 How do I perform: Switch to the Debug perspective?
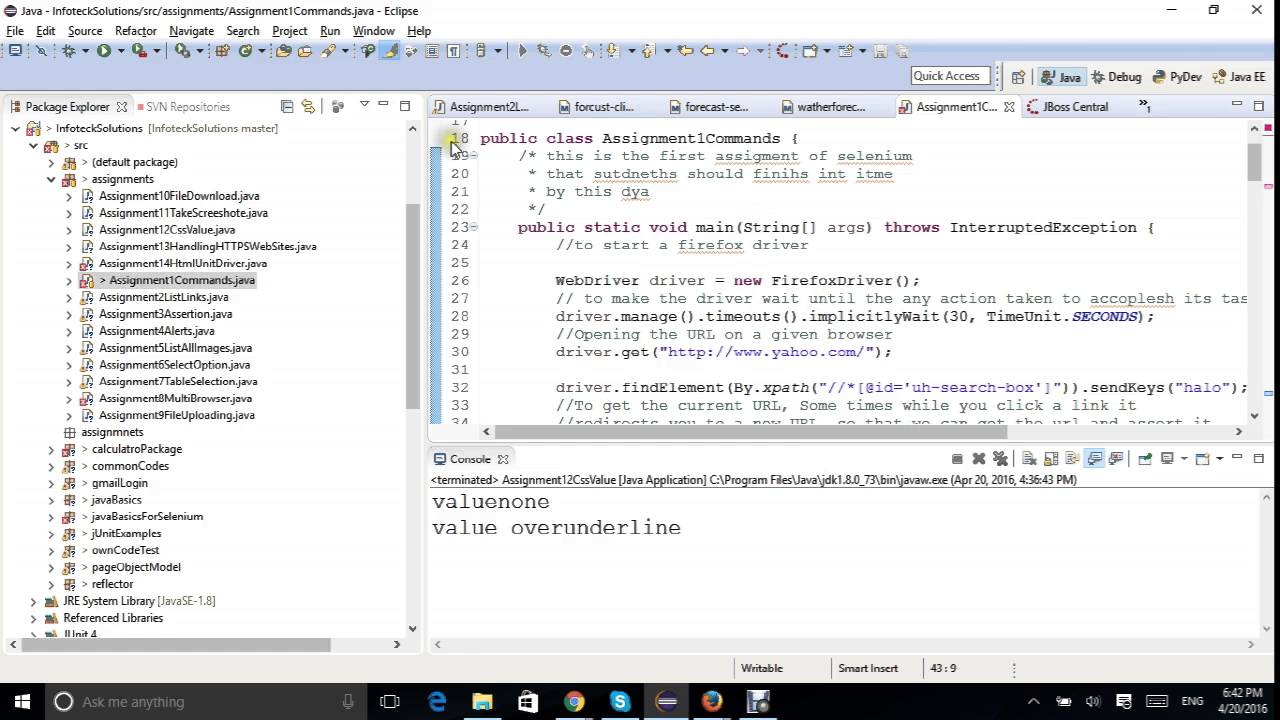tap(1117, 77)
